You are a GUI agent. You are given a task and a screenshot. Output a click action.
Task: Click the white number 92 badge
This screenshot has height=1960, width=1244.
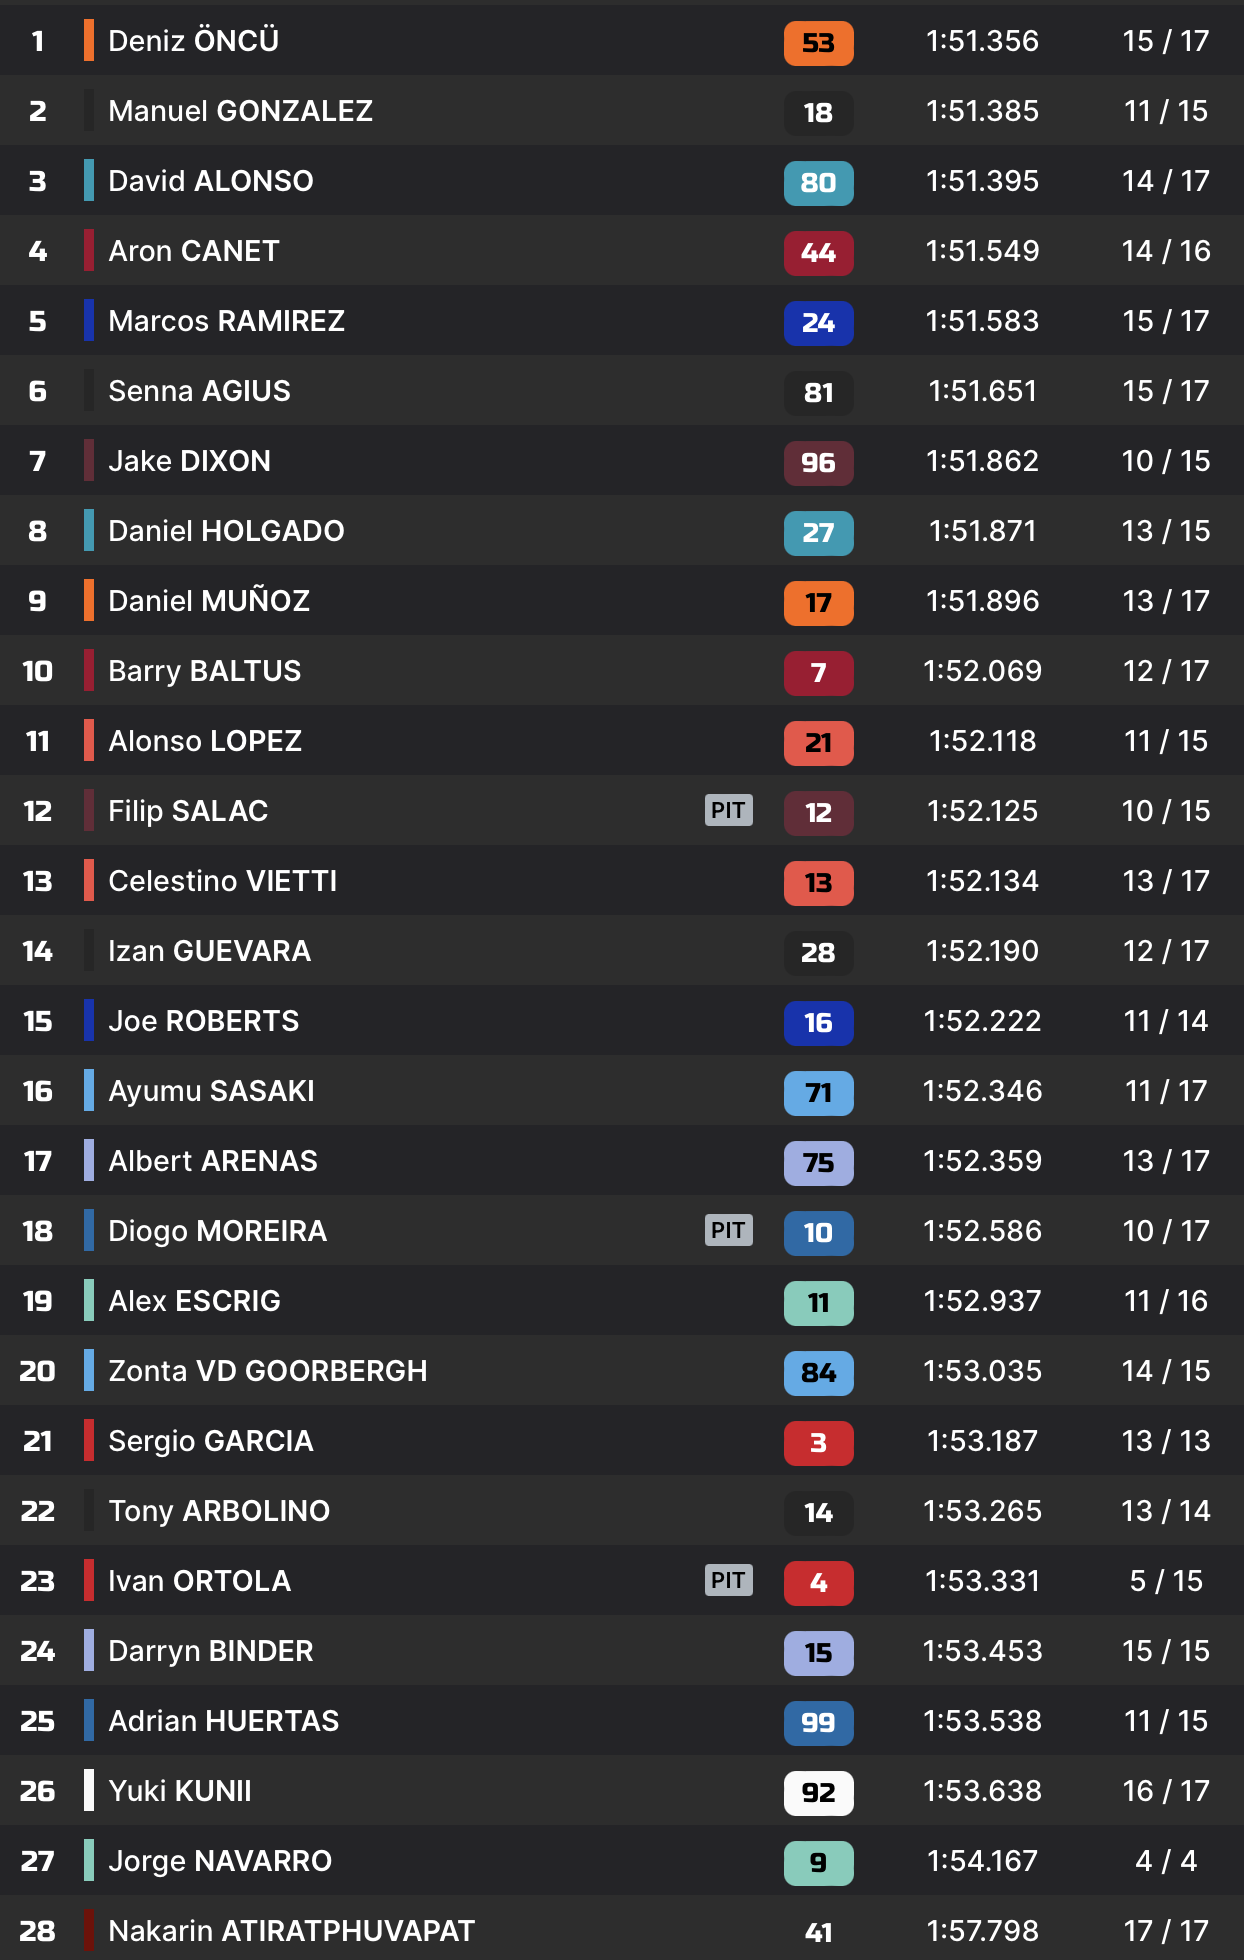coord(818,1793)
